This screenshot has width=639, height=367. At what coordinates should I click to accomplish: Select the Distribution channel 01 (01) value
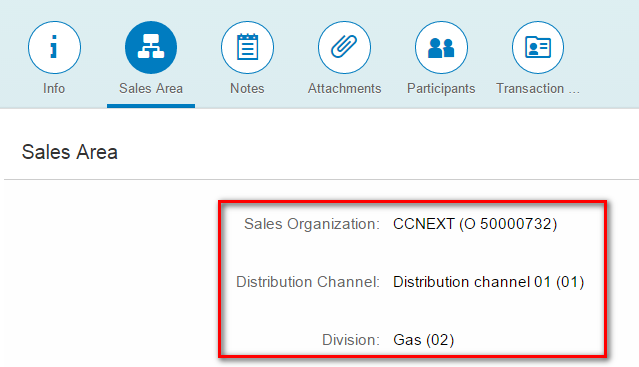pyautogui.click(x=489, y=282)
